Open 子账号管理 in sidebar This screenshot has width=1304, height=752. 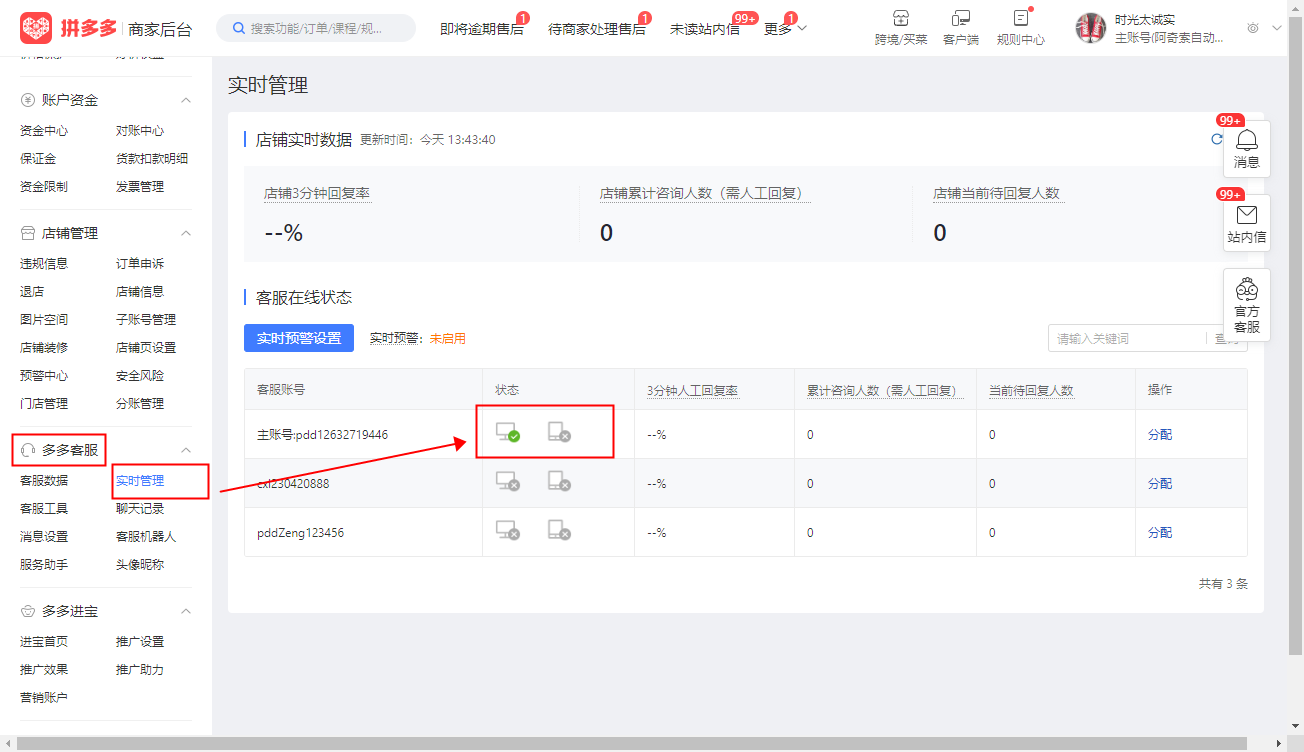click(x=146, y=320)
